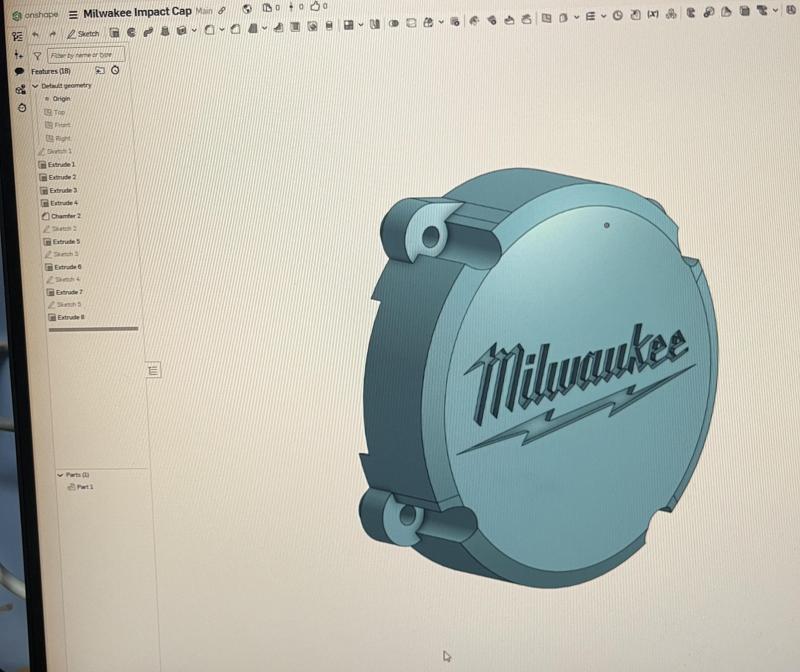800x672 pixels.
Task: Select the Thicken tool
Action: [181, 31]
